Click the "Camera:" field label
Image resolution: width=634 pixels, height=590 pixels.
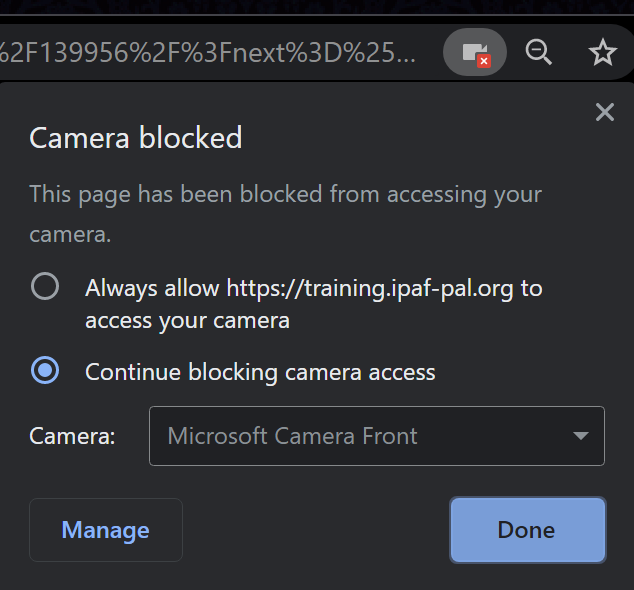click(72, 436)
